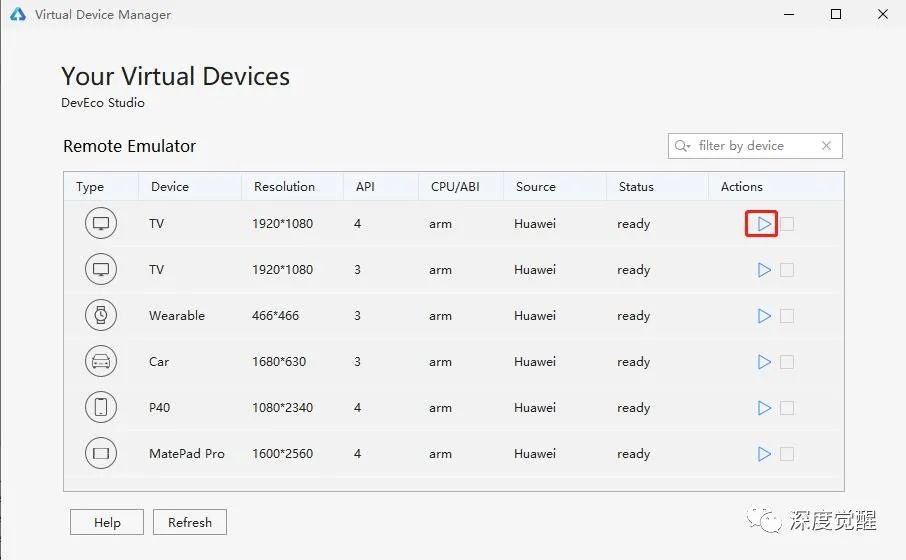The width and height of the screenshot is (906, 560).
Task: Click resolution 1600*2560
Action: pyautogui.click(x=283, y=454)
